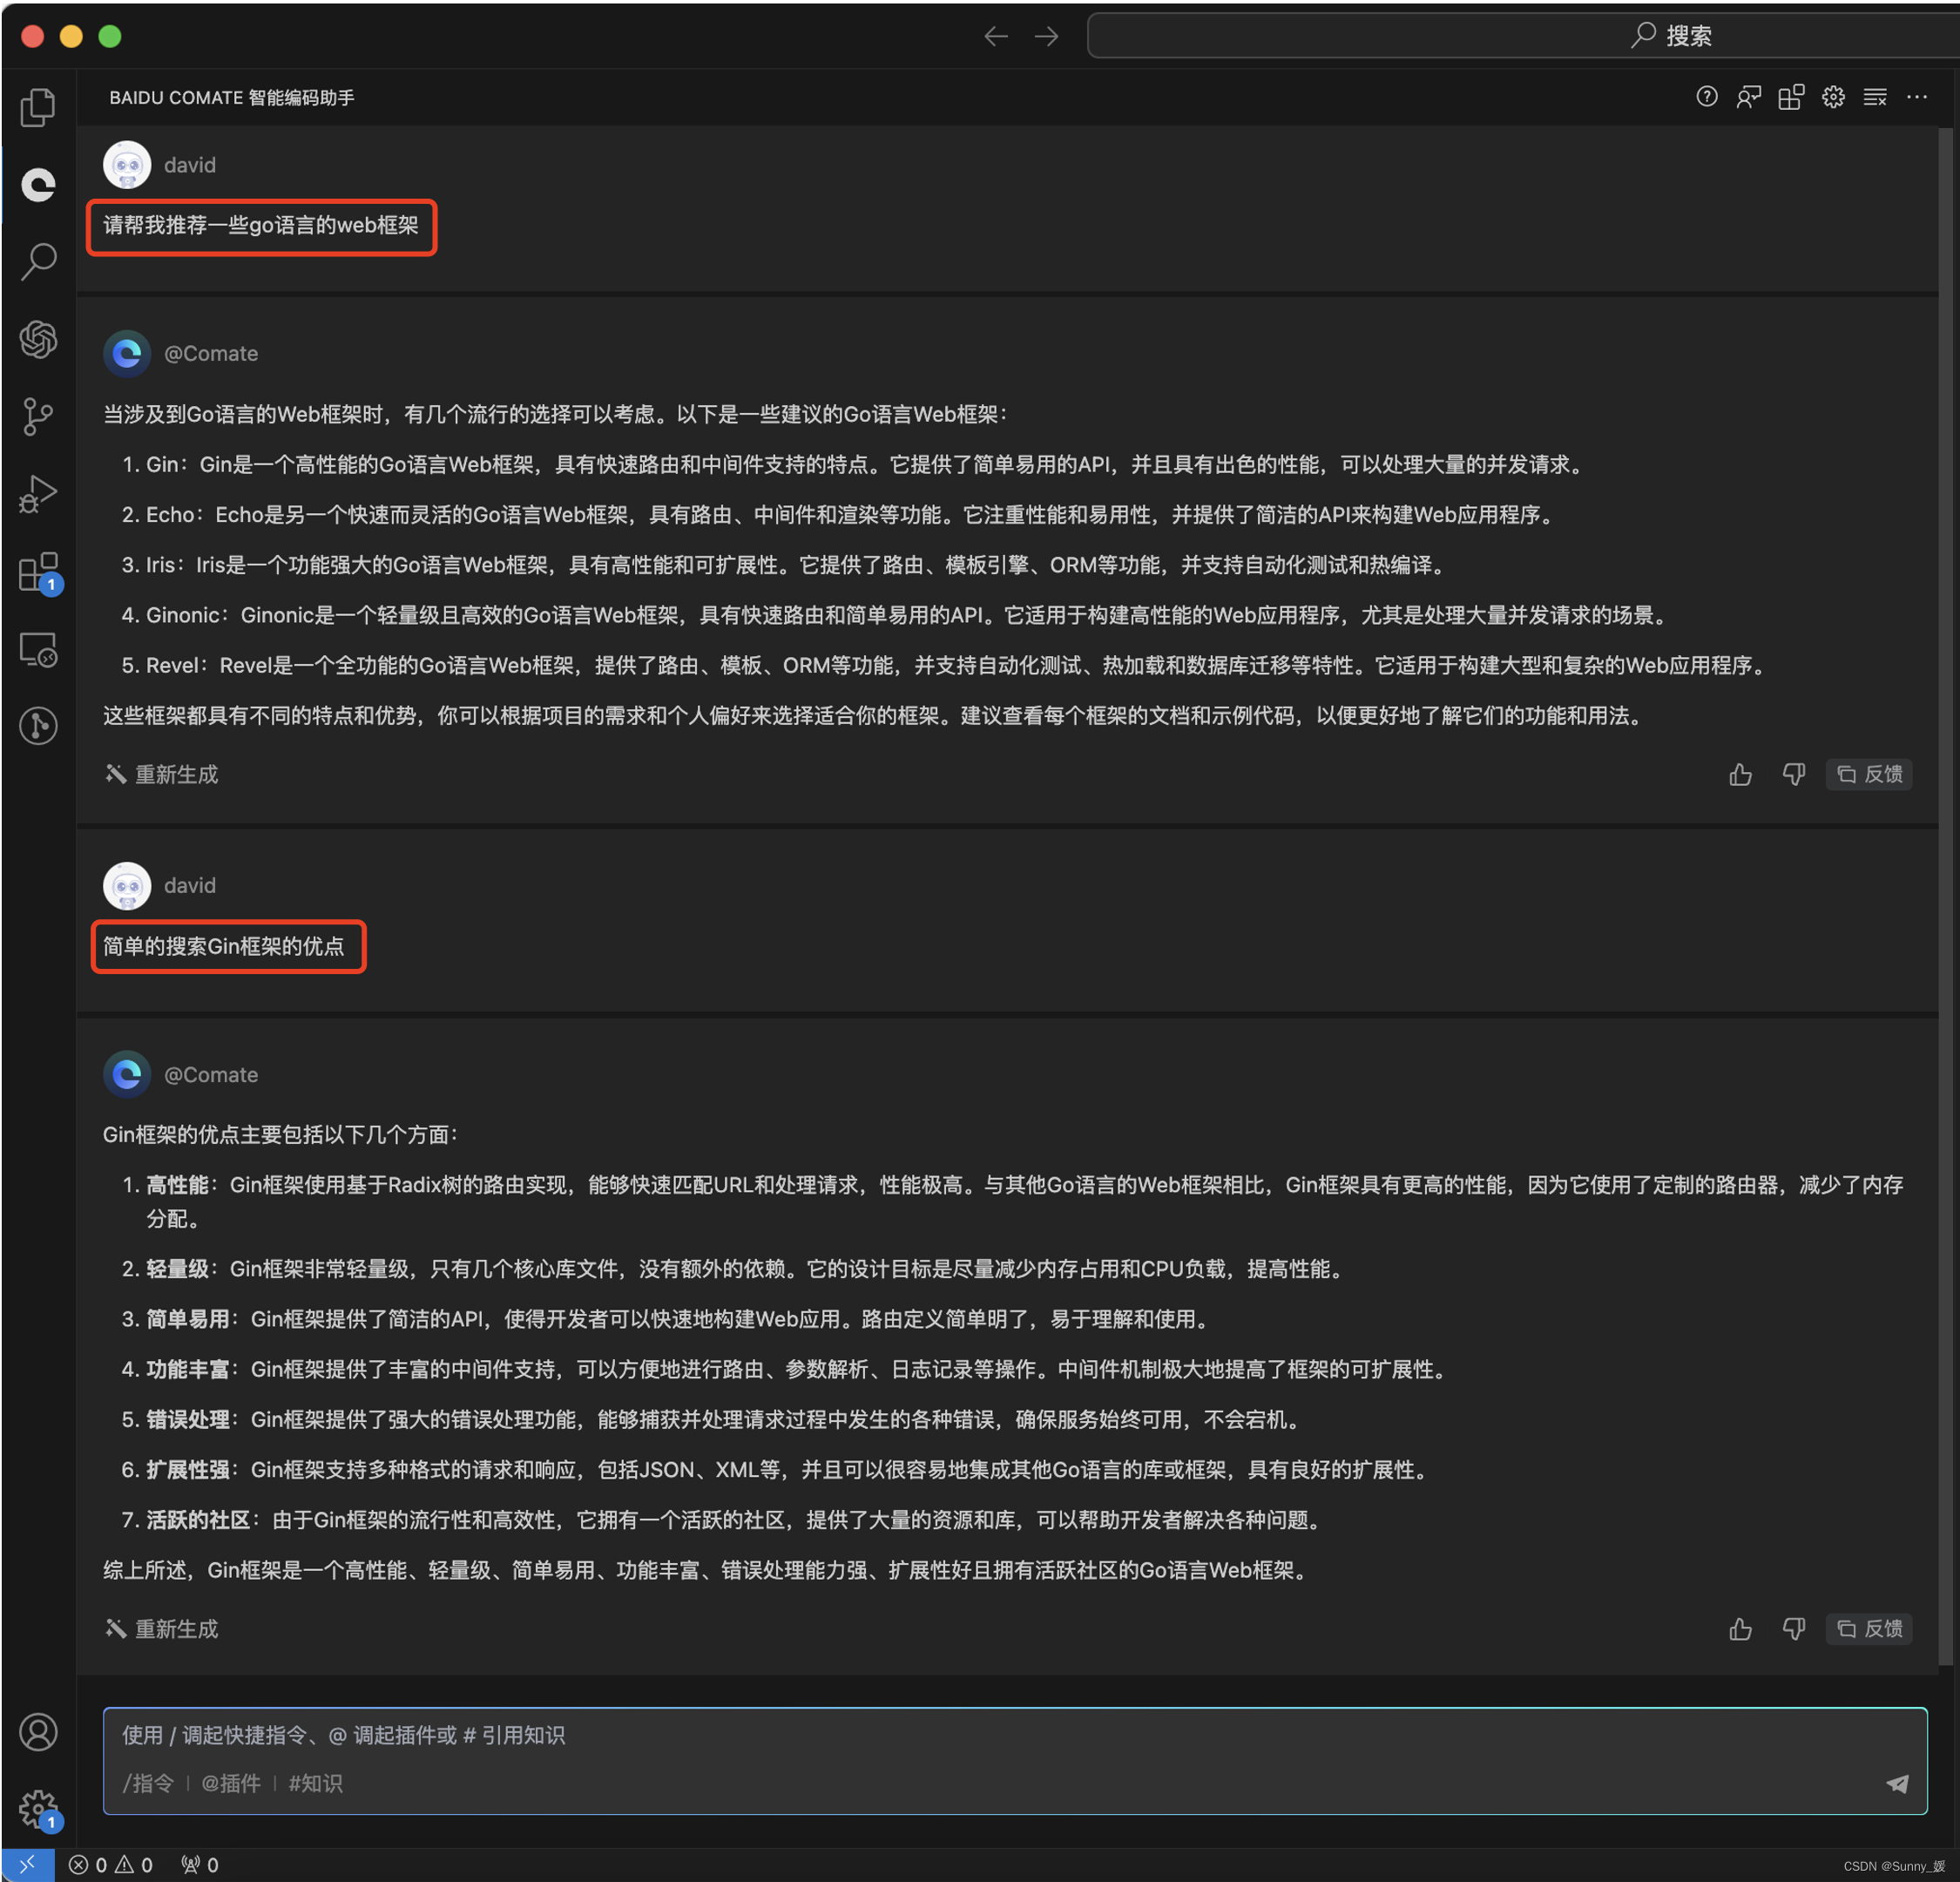Screen dimensions: 1960x1882
Task: Open the Explorer files icon in activity bar
Action: 38,107
